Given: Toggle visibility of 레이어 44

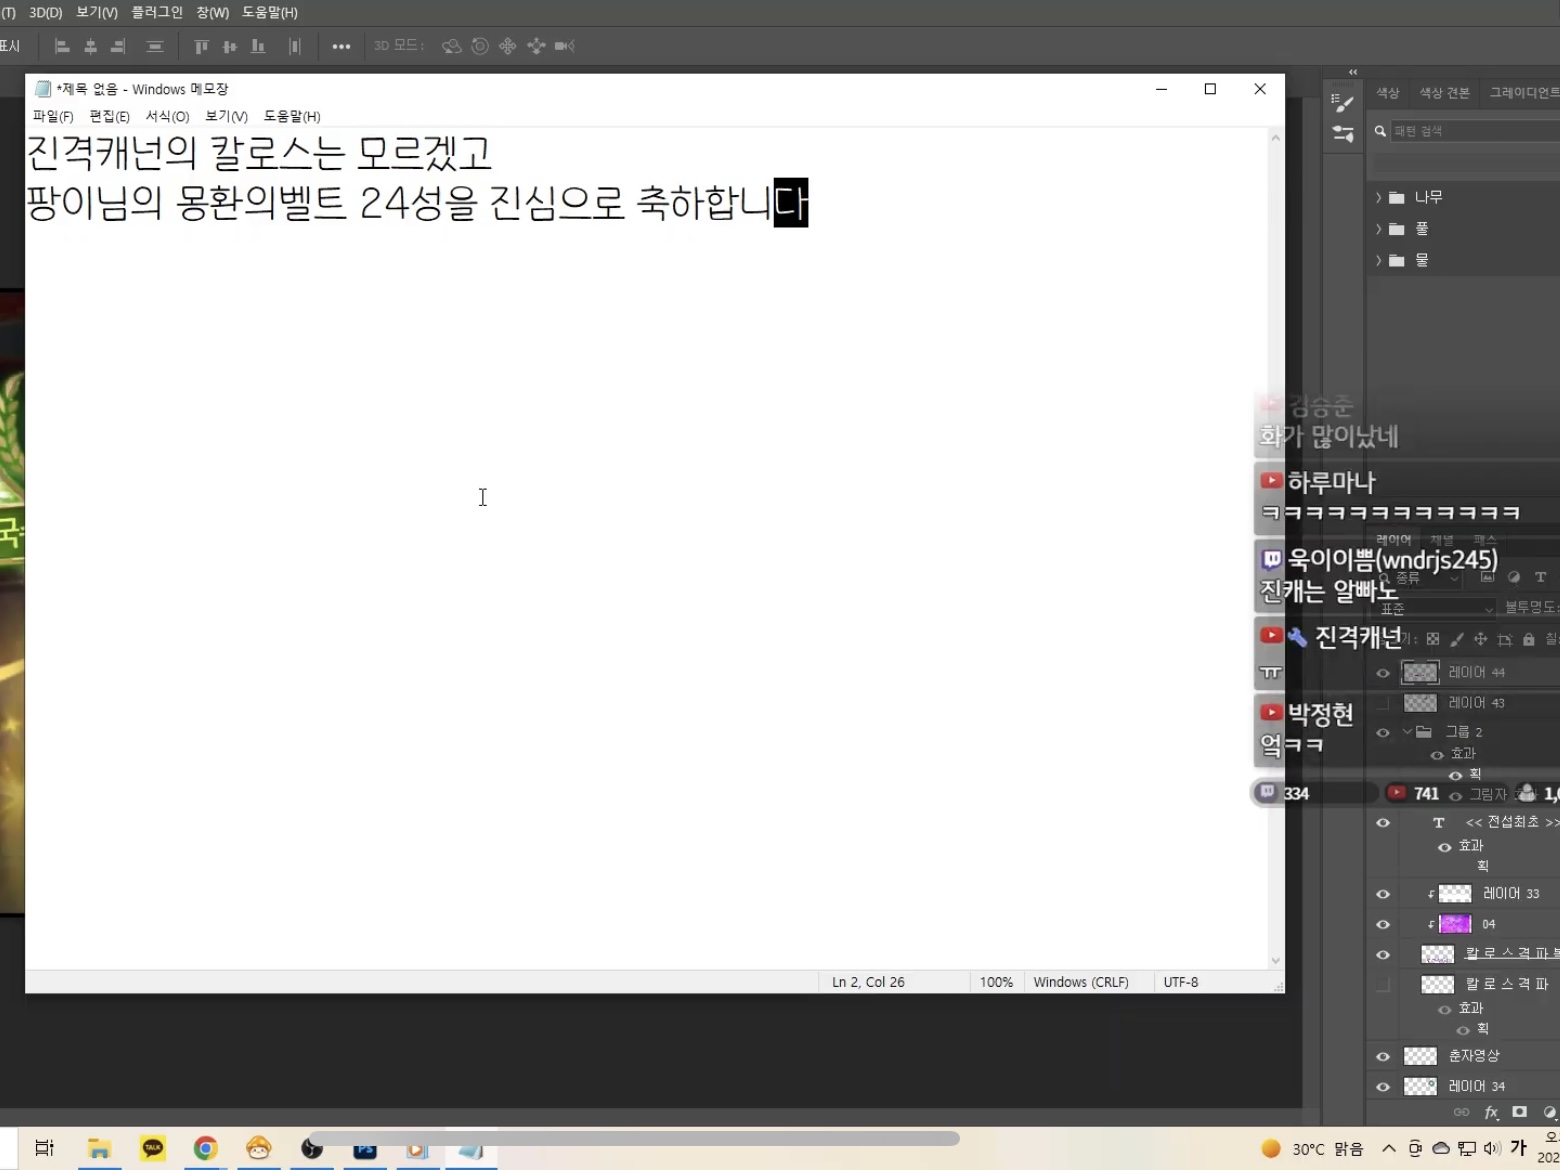Looking at the screenshot, I should point(1383,673).
